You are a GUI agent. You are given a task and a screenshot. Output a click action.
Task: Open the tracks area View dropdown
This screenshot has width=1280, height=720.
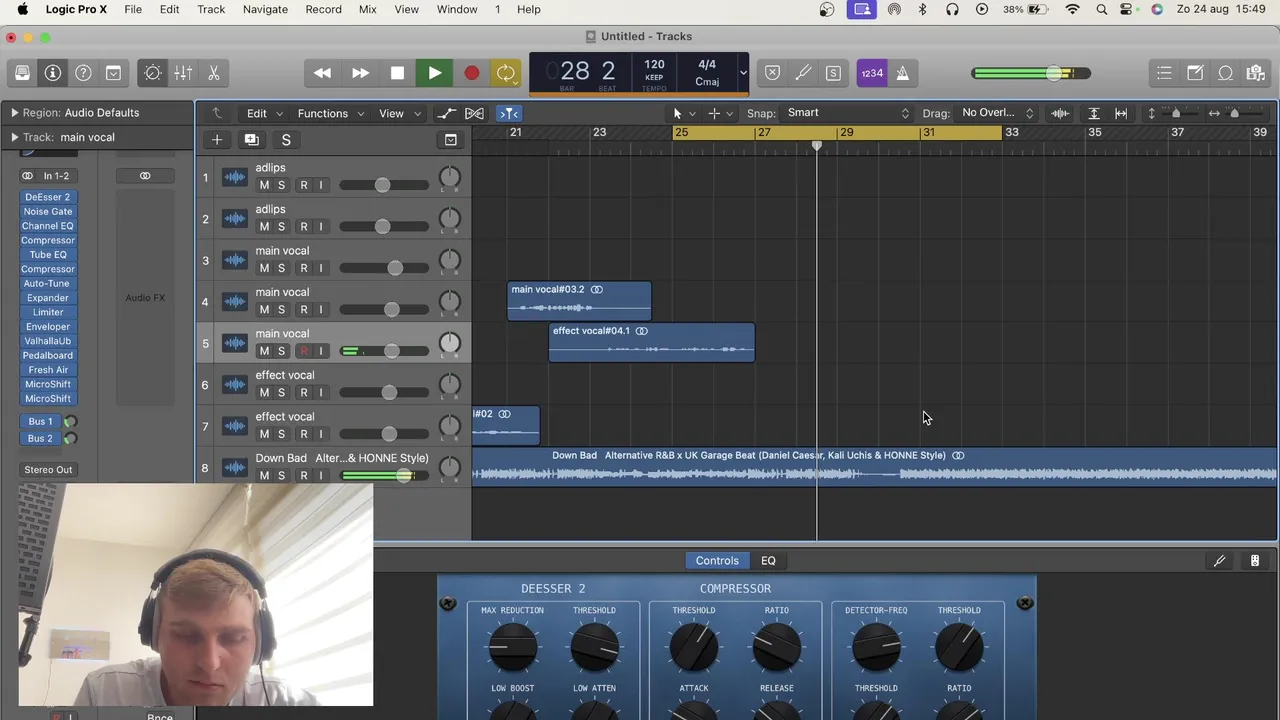[400, 113]
